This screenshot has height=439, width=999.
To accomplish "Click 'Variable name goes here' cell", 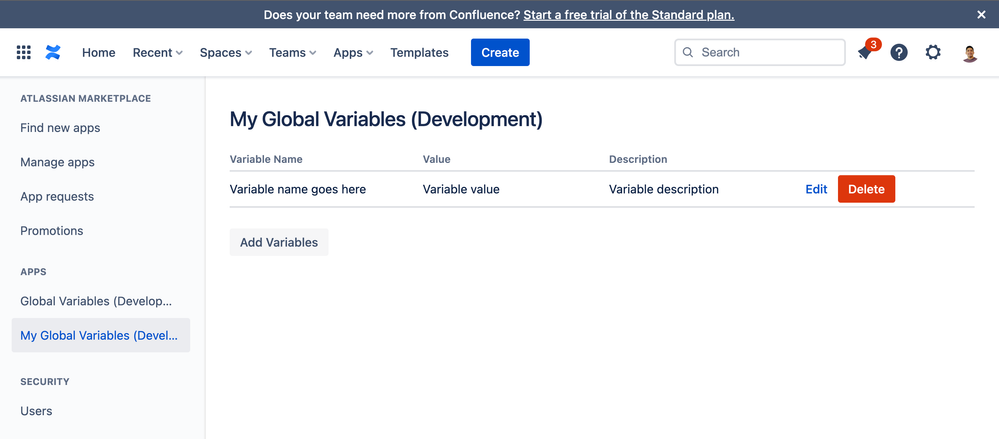I will 298,189.
